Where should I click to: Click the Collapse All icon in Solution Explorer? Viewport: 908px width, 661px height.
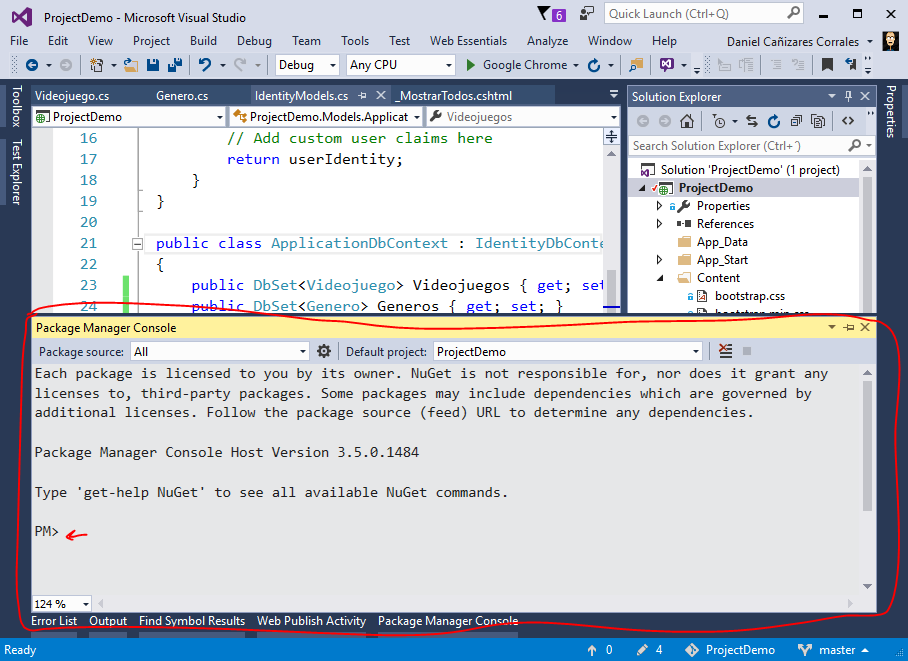pos(796,121)
